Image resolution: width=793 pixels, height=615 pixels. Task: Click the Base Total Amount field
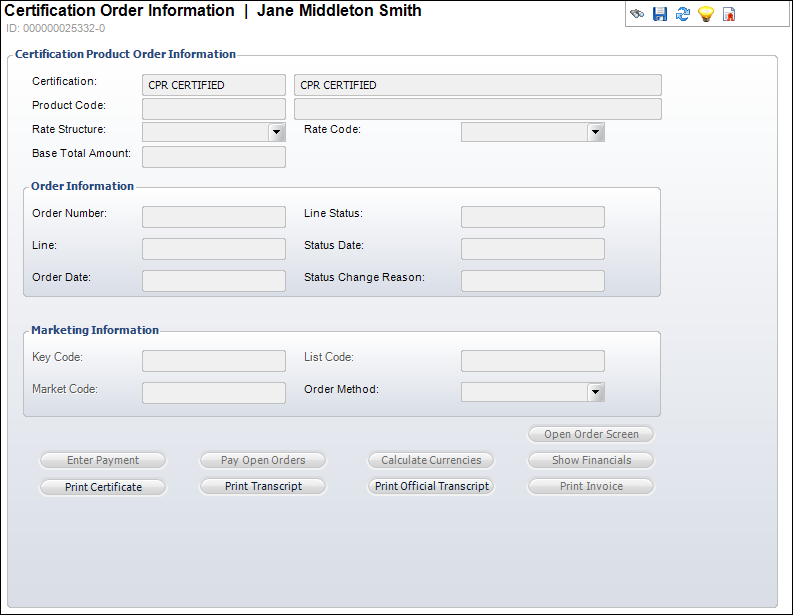click(214, 157)
